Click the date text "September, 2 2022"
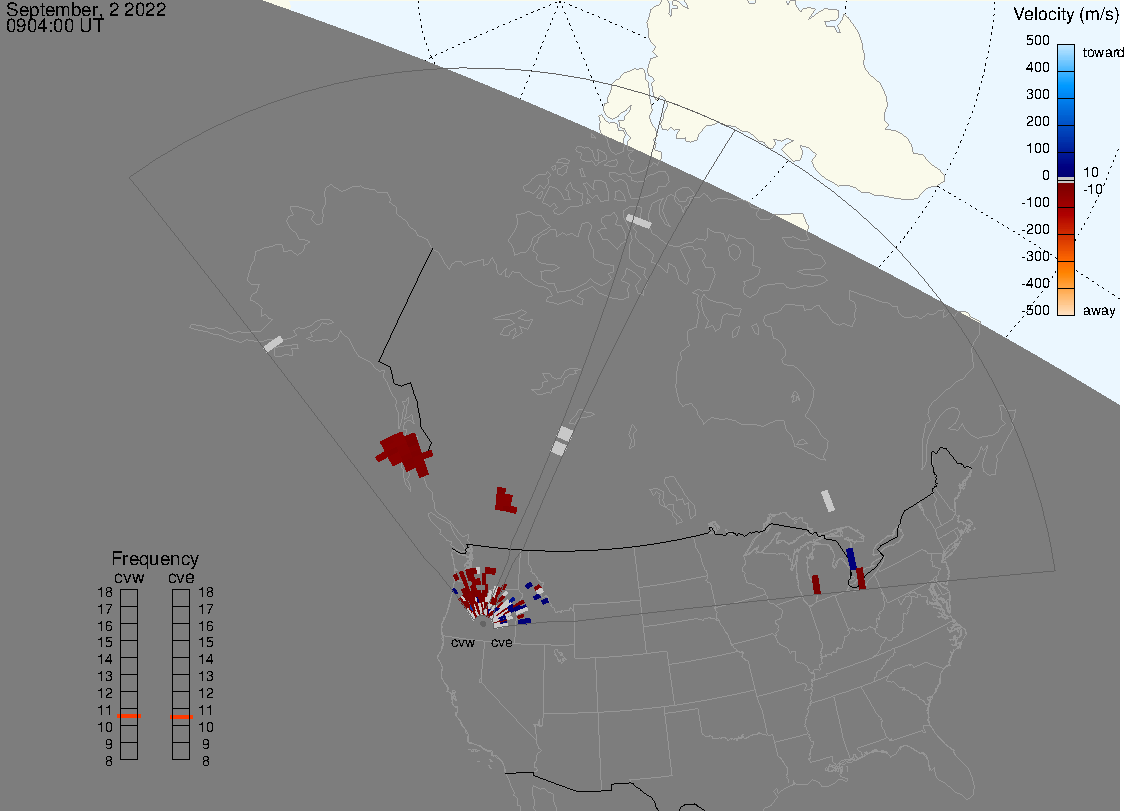The image size is (1124, 811). click(x=86, y=9)
